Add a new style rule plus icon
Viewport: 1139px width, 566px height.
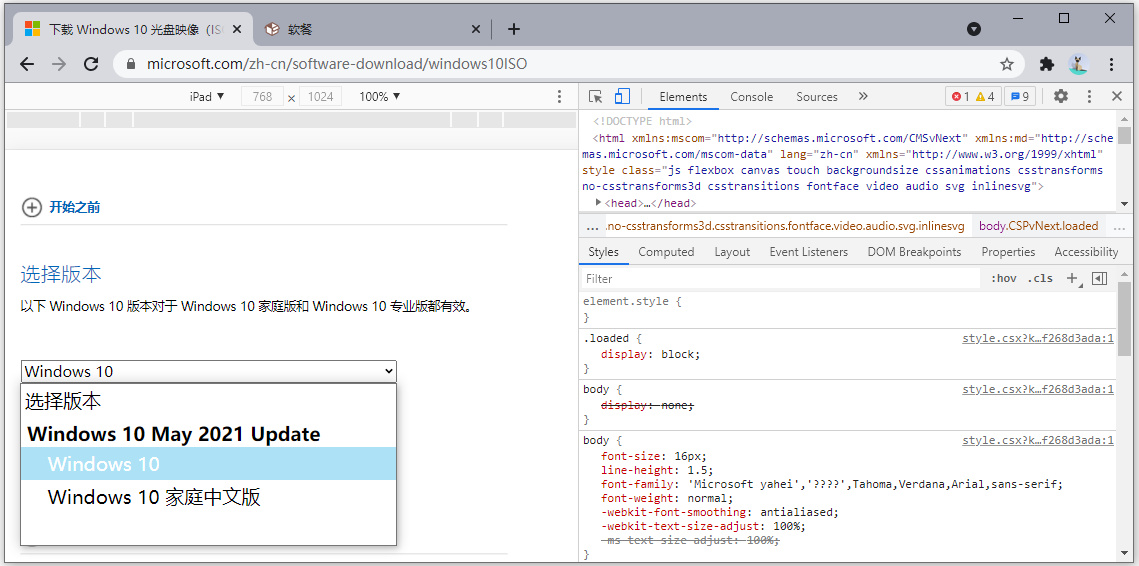coord(1071,279)
